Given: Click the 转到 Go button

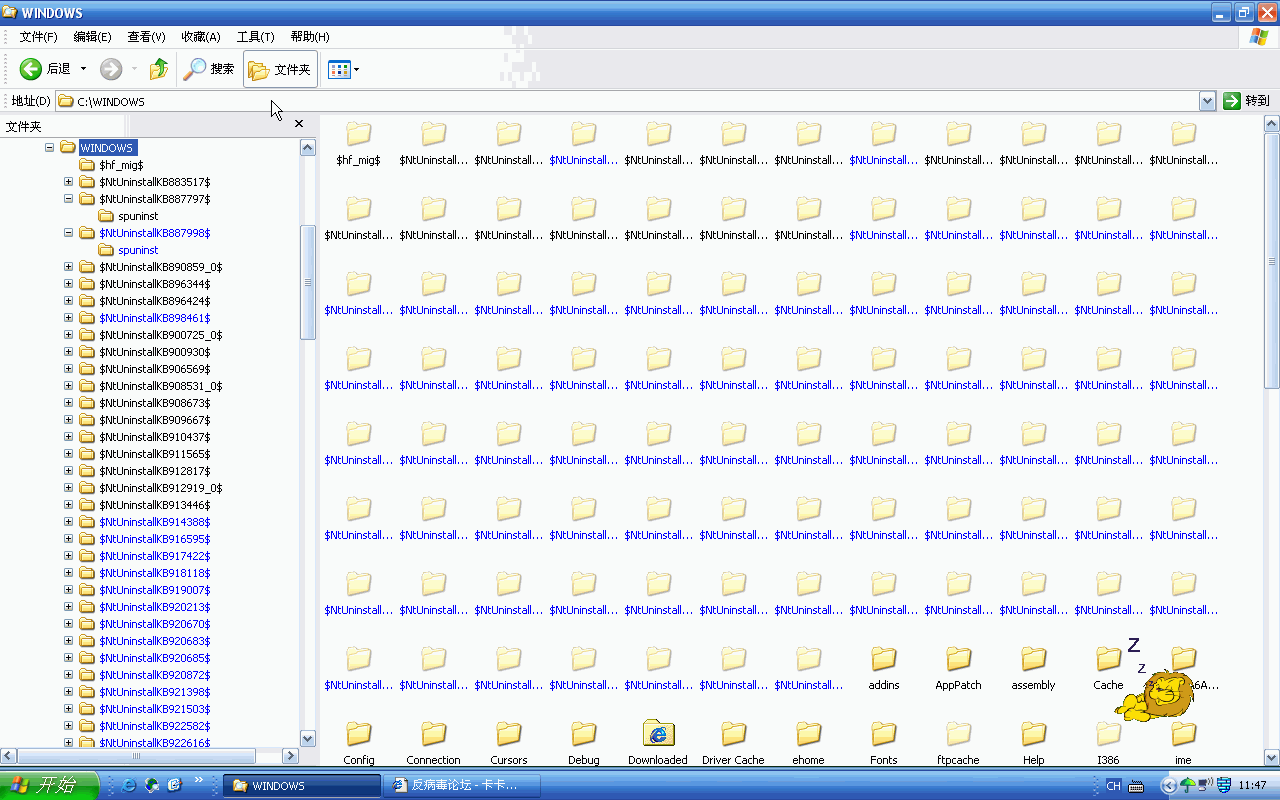Looking at the screenshot, I should click(x=1247, y=101).
